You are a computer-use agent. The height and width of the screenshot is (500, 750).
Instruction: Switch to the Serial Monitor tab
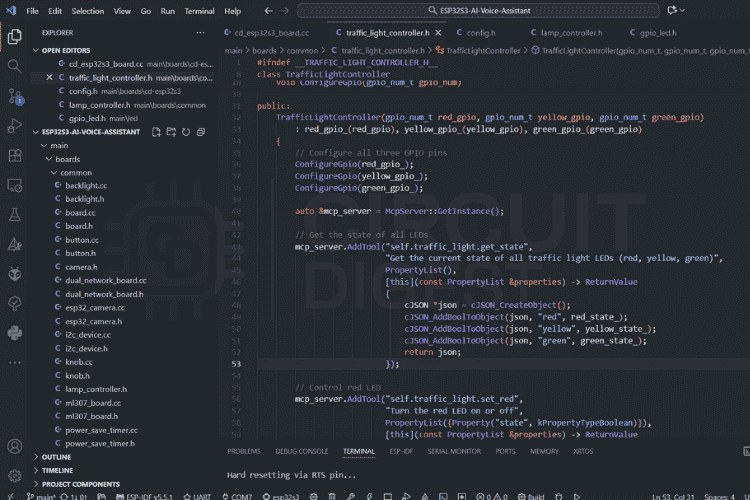coord(453,451)
